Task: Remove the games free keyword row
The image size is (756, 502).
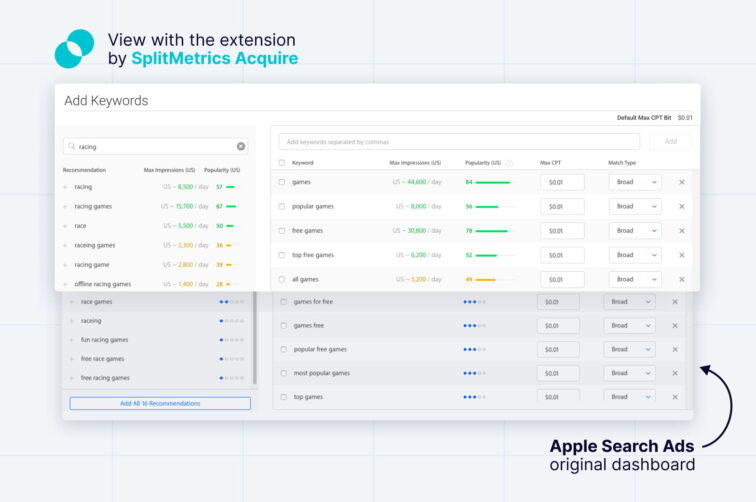Action: pyautogui.click(x=675, y=326)
